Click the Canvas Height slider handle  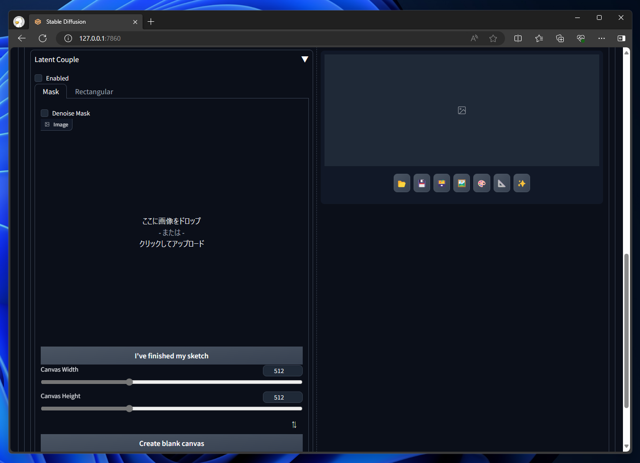(129, 409)
